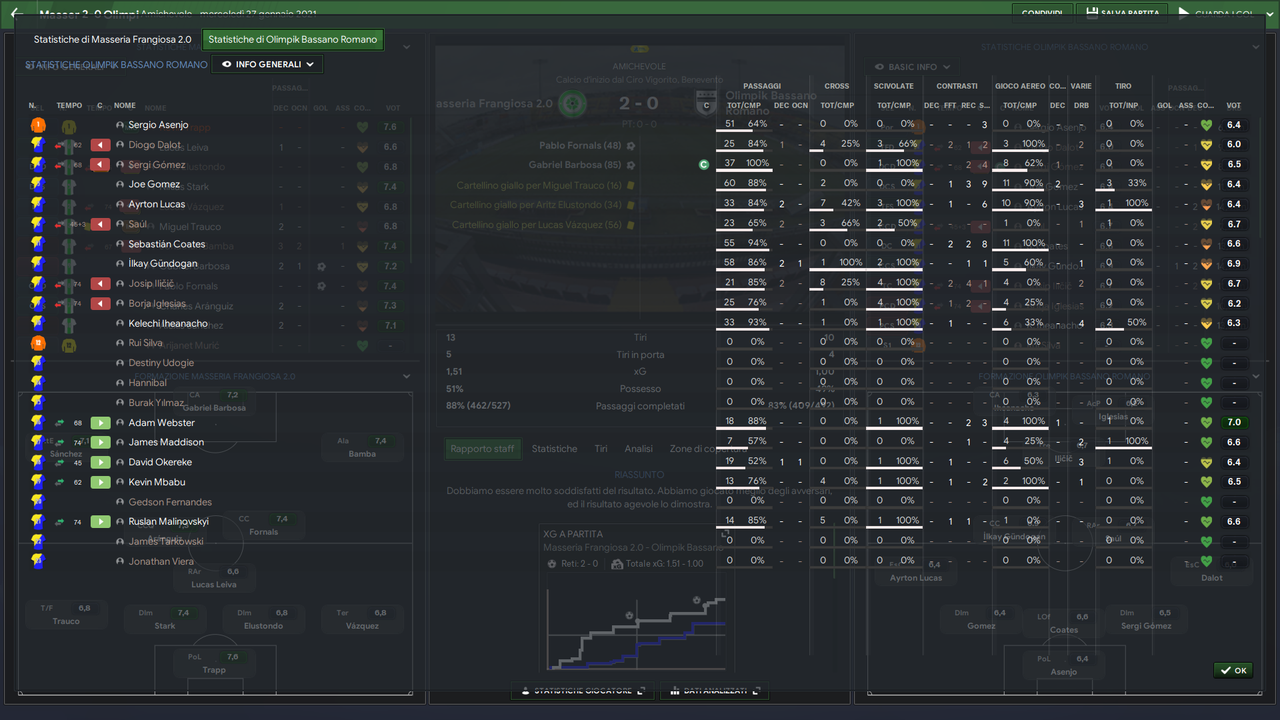Screen dimensions: 1280x720
Task: Click Adam Webster's 7.0 rating value
Action: click(1234, 423)
